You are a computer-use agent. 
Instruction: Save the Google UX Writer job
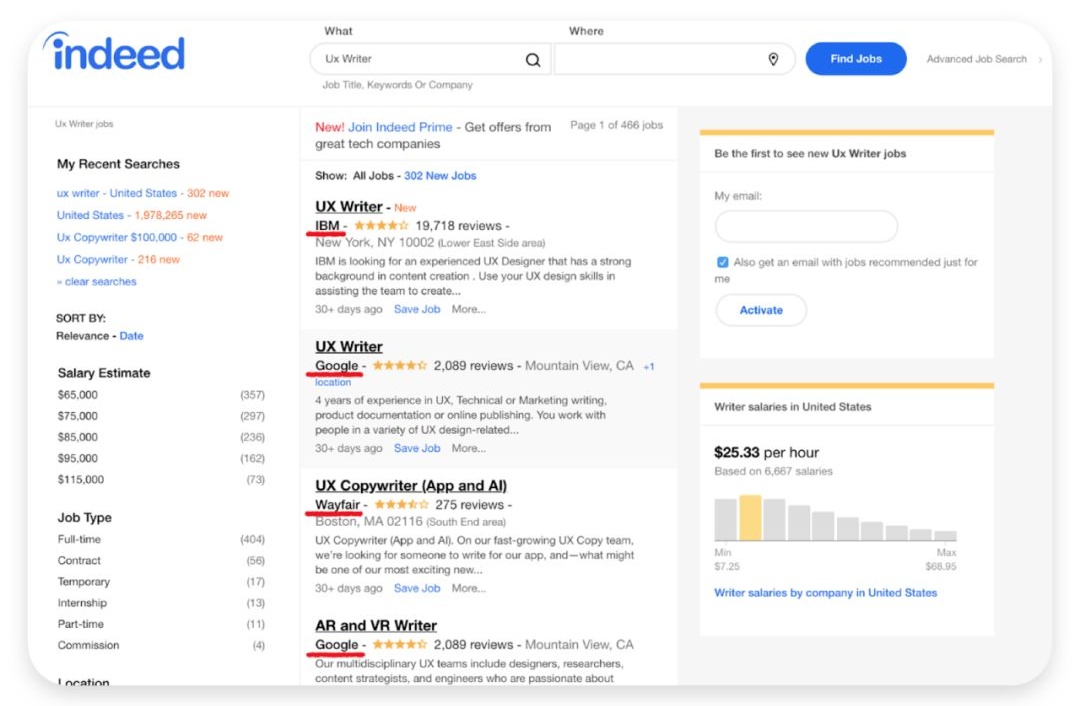click(x=417, y=448)
